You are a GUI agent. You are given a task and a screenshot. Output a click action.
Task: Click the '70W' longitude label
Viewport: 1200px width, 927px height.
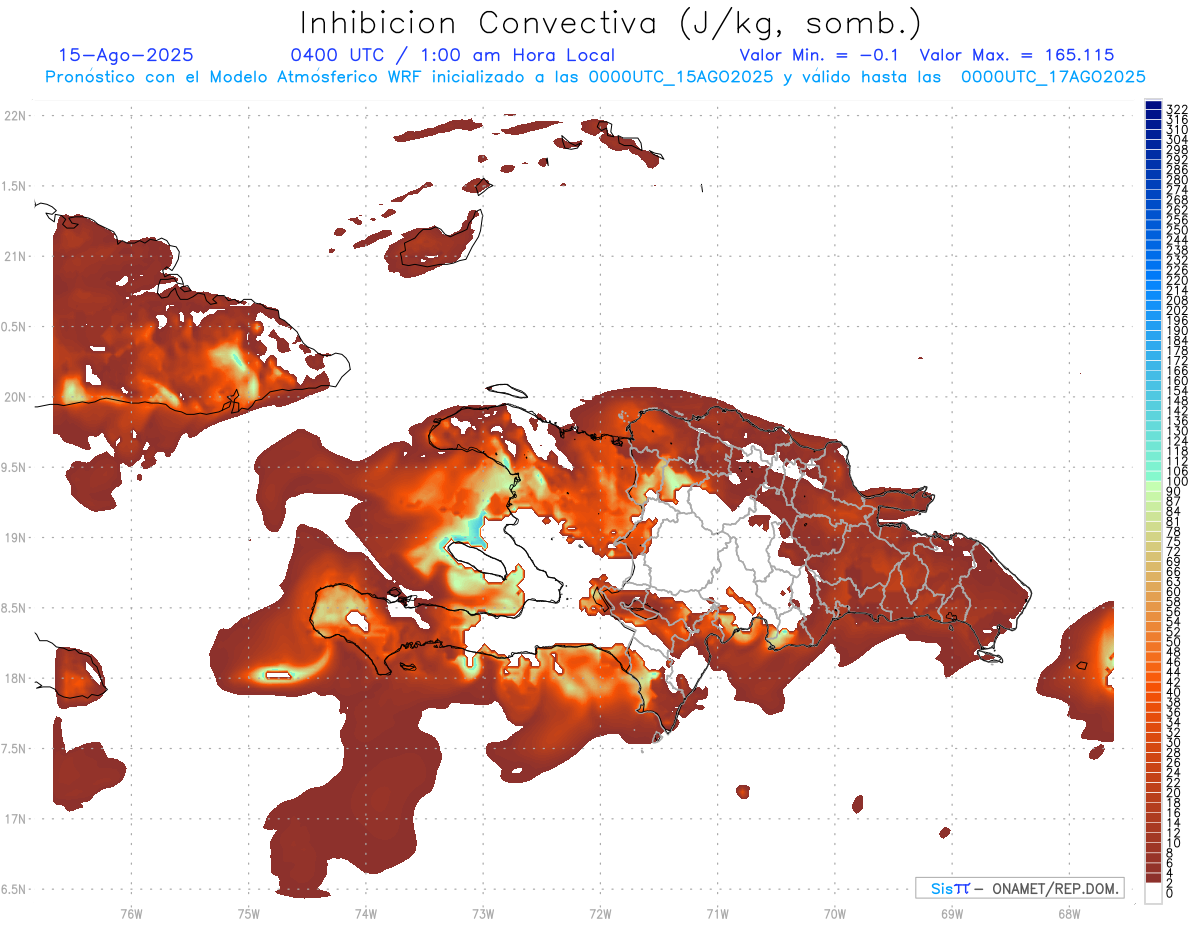click(835, 913)
